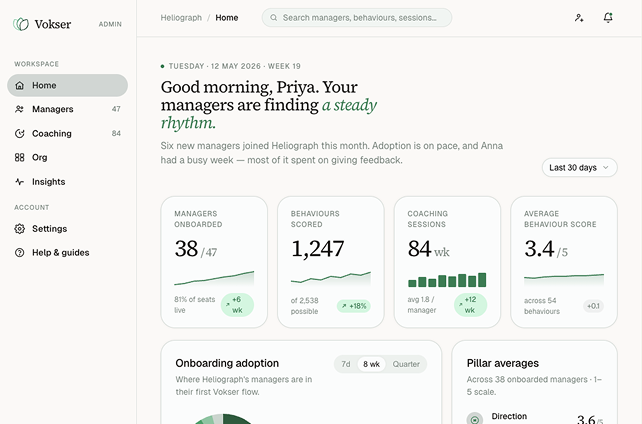Viewport: 642px width, 424px height.
Task: Click the "avg 1.8 / manager" text
Action: [422, 305]
